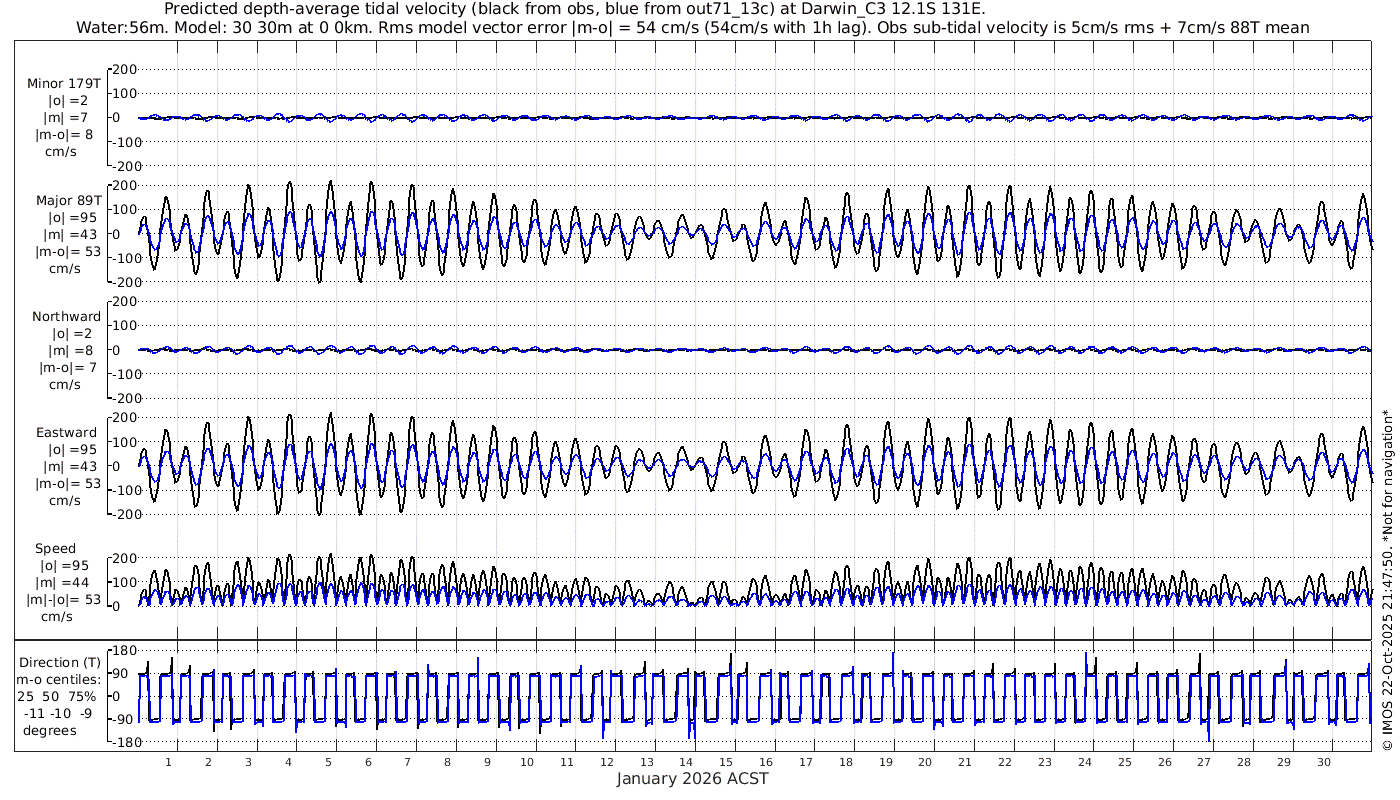The width and height of the screenshot is (1400, 800).
Task: Pick day 30 on the time axis
Action: point(1324,762)
